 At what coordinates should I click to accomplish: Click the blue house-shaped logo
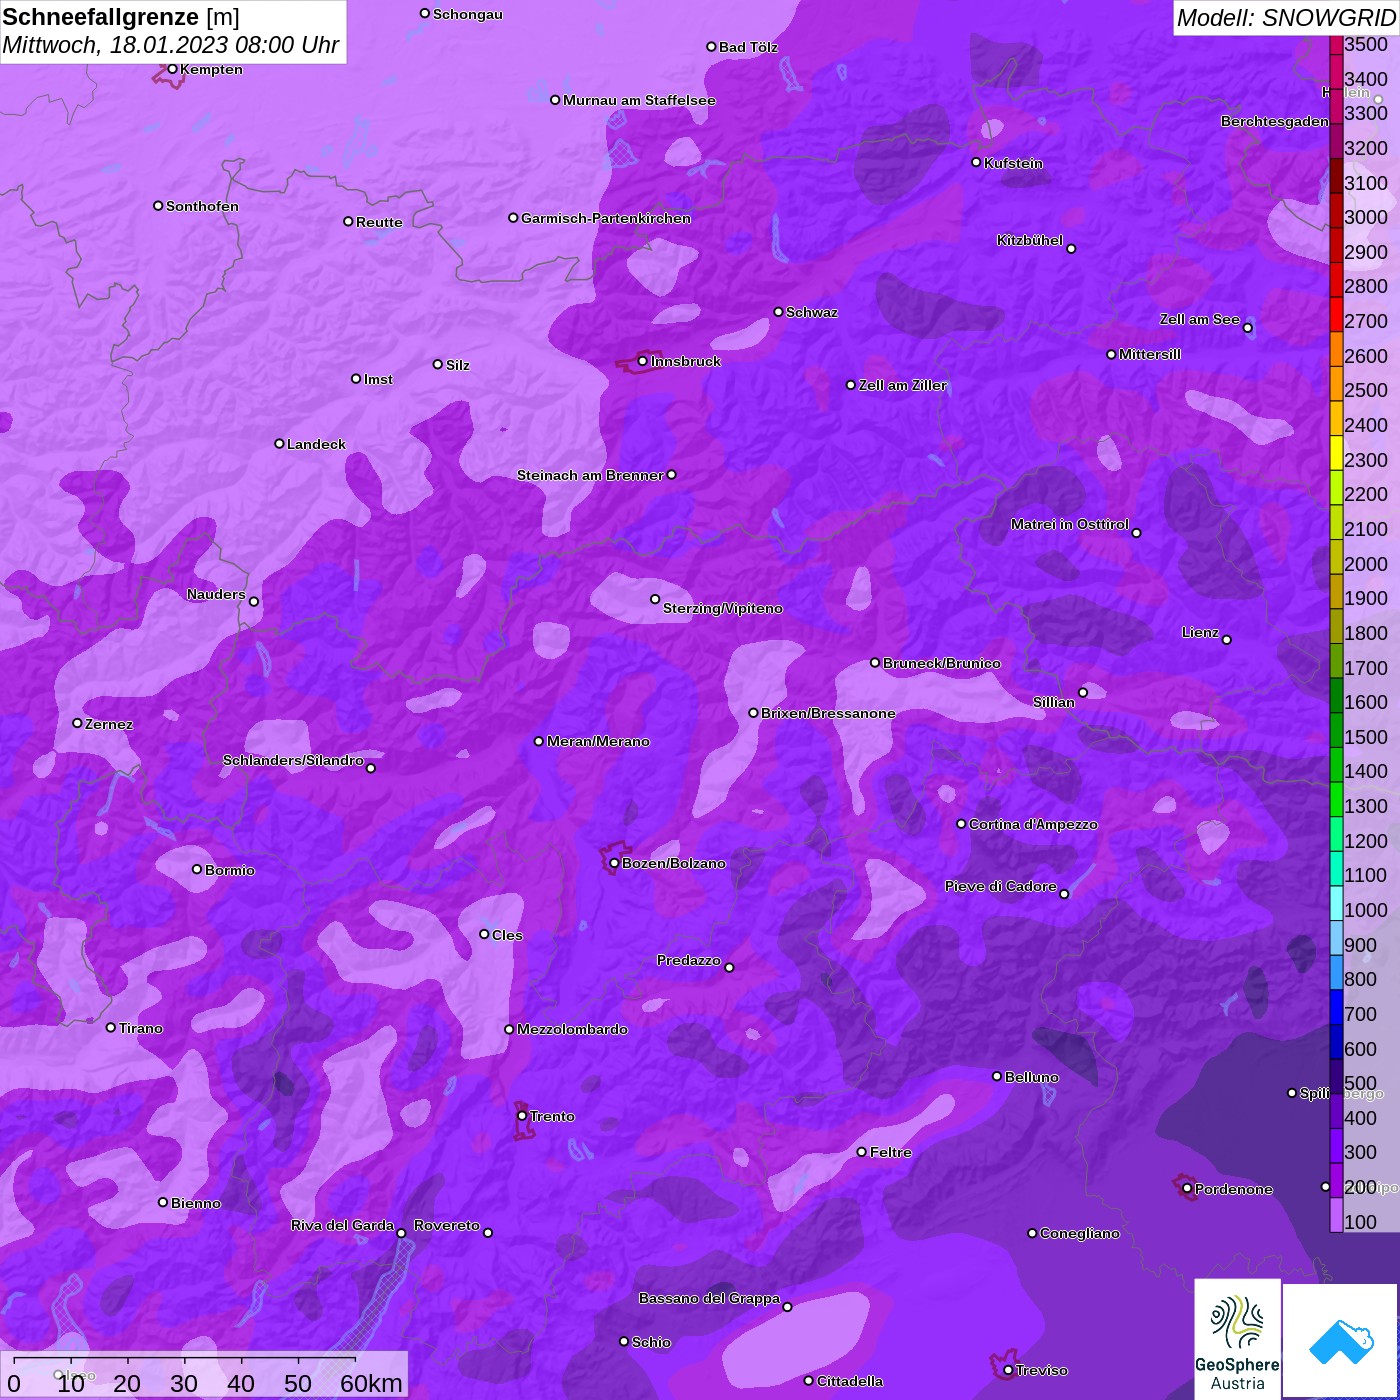click(x=1341, y=1341)
